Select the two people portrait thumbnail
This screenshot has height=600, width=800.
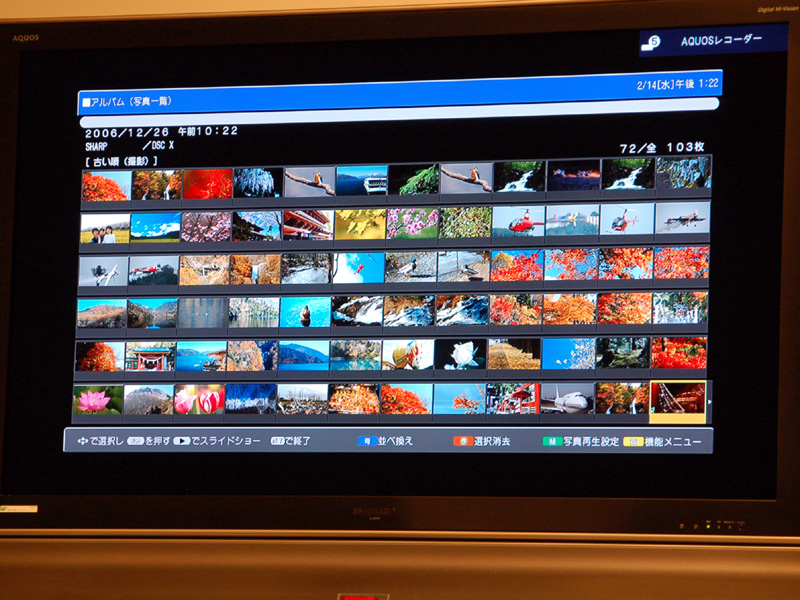coord(104,227)
